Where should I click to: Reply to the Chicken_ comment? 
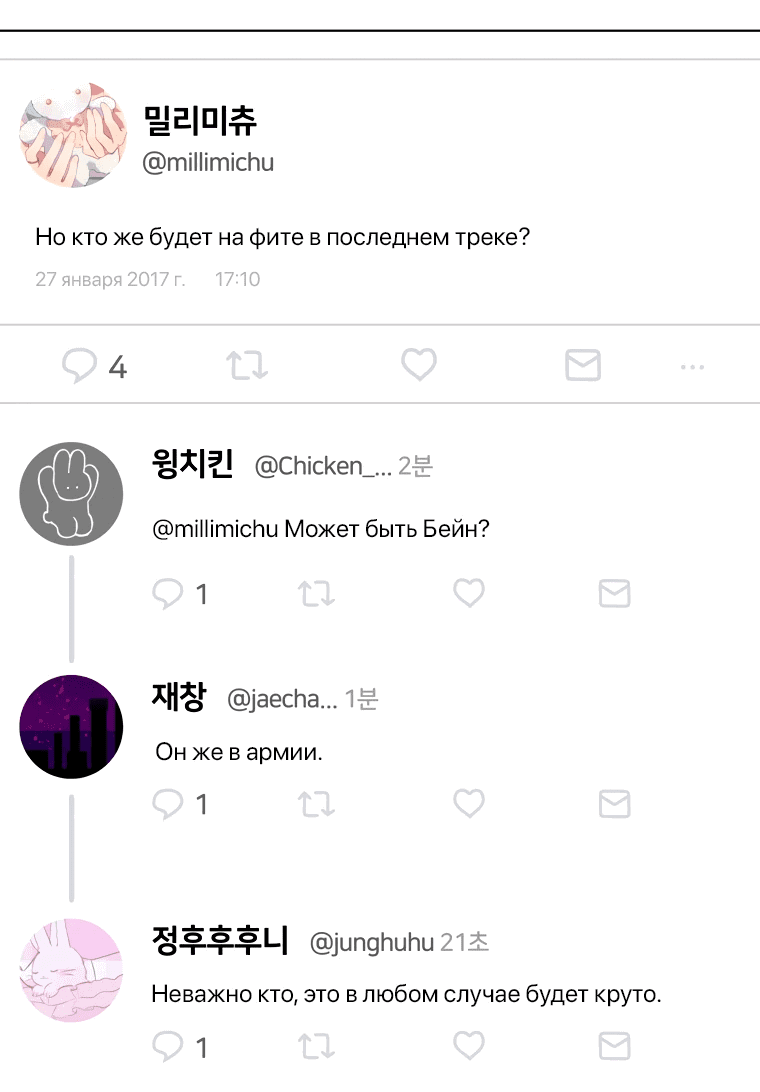tap(168, 594)
